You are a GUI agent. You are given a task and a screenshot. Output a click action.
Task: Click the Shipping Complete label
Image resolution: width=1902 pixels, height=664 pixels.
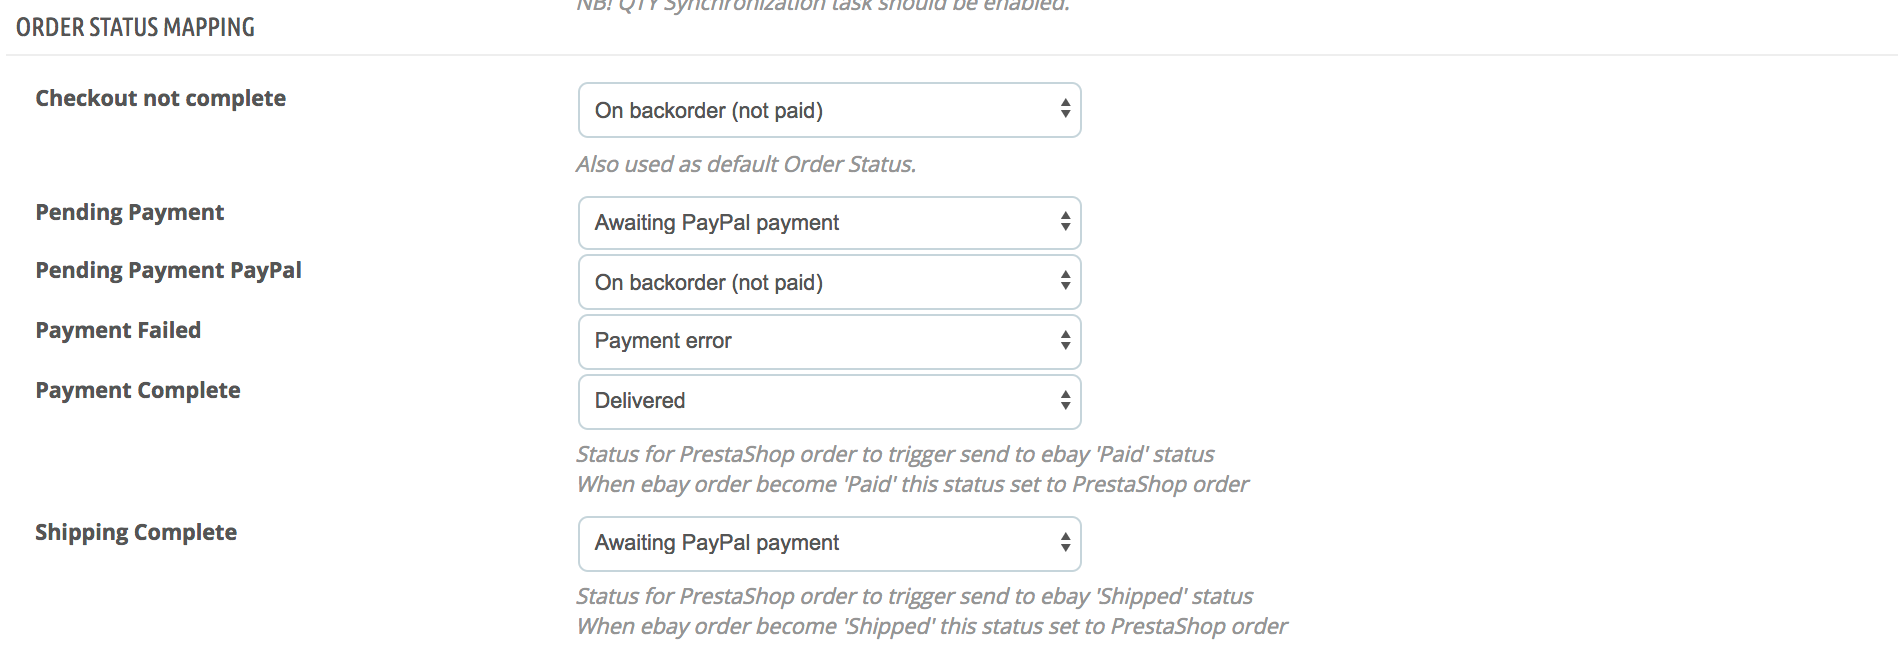[x=136, y=532]
